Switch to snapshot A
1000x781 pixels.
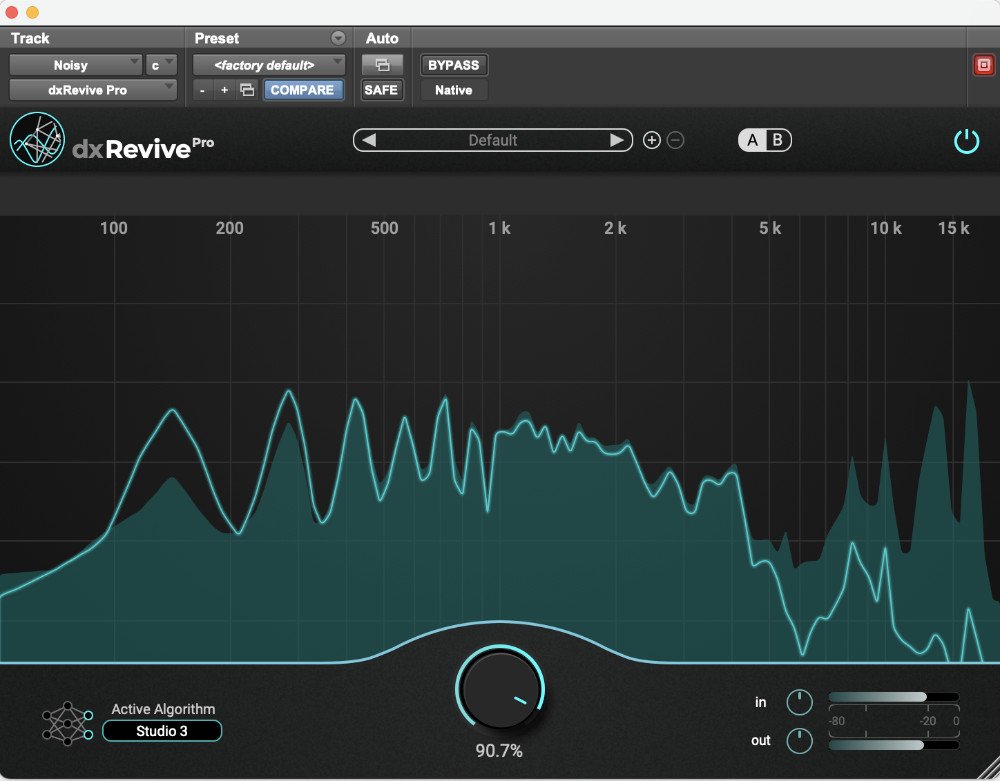[x=752, y=140]
